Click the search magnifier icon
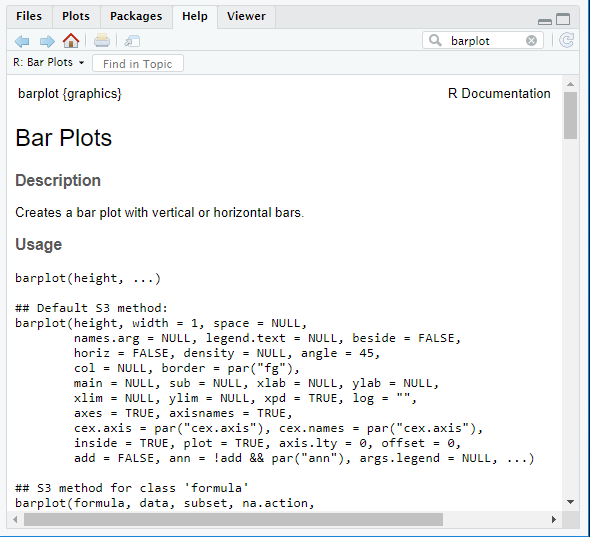This screenshot has width=590, height=537. (x=435, y=40)
